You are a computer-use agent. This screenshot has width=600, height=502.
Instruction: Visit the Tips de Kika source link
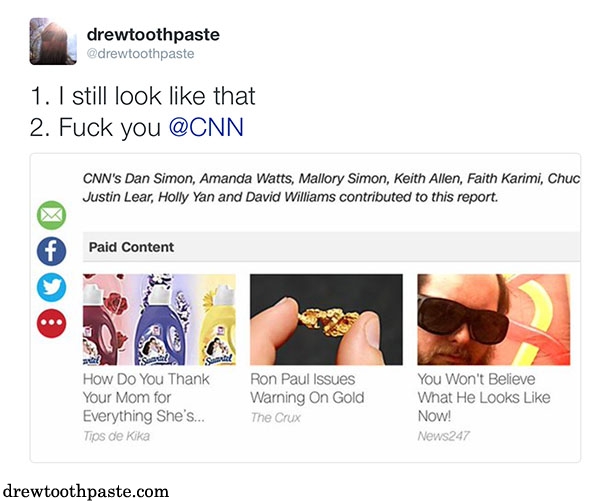(116, 436)
